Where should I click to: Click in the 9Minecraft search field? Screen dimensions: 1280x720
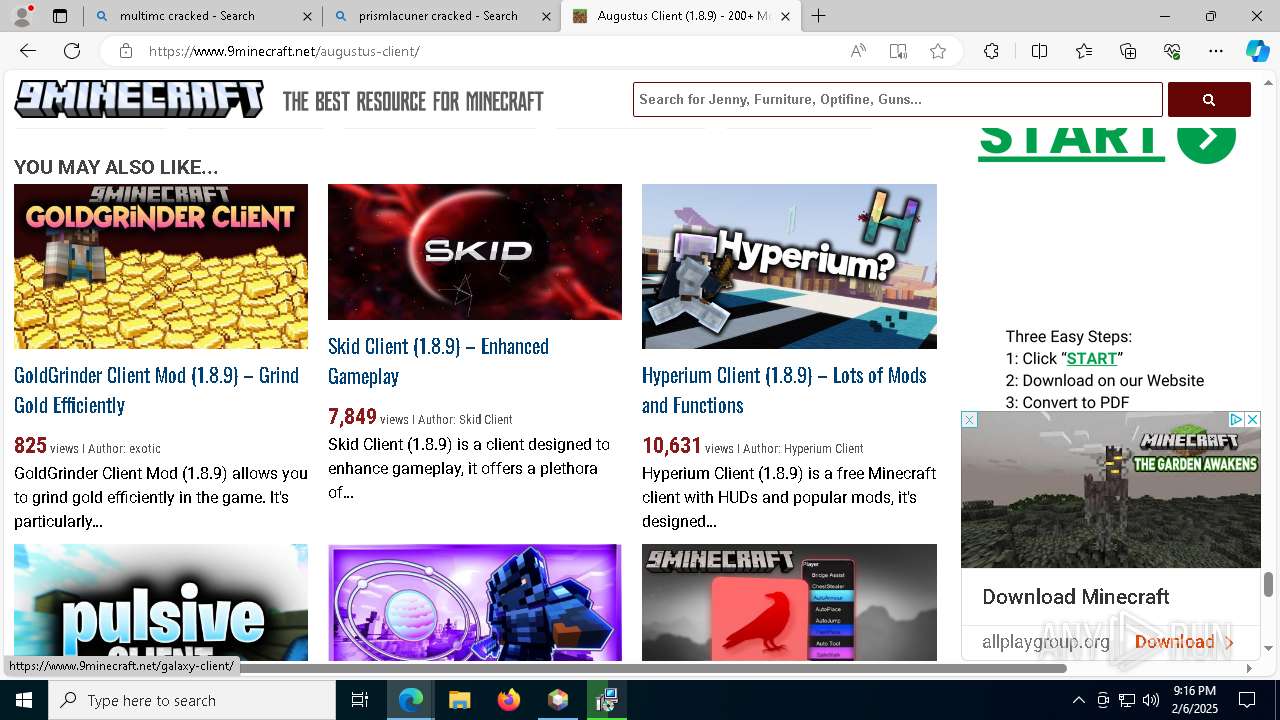coord(897,100)
